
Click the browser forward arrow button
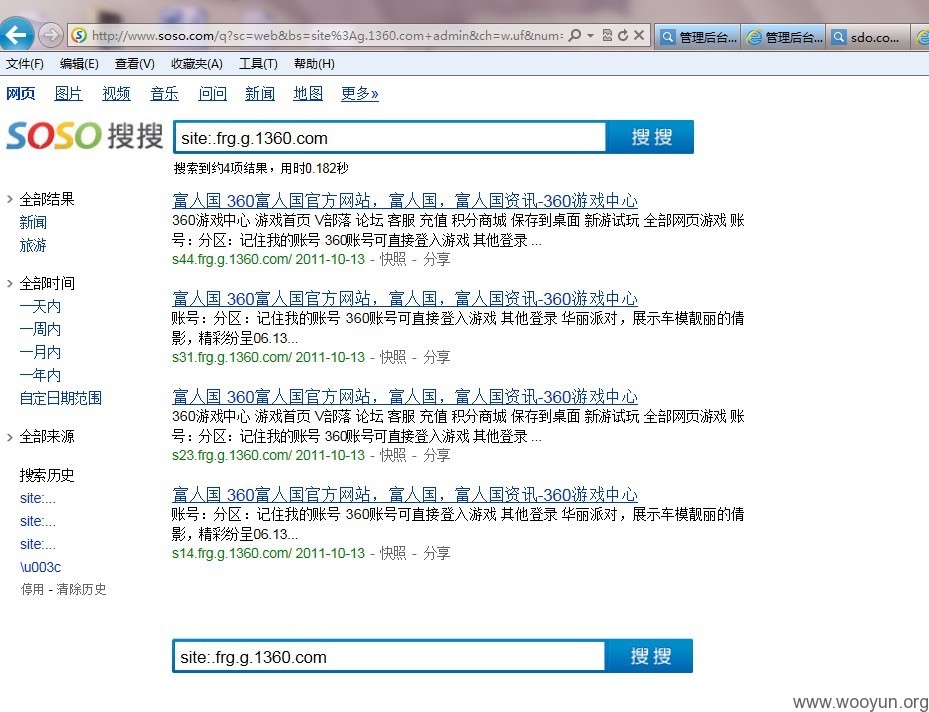coord(51,35)
